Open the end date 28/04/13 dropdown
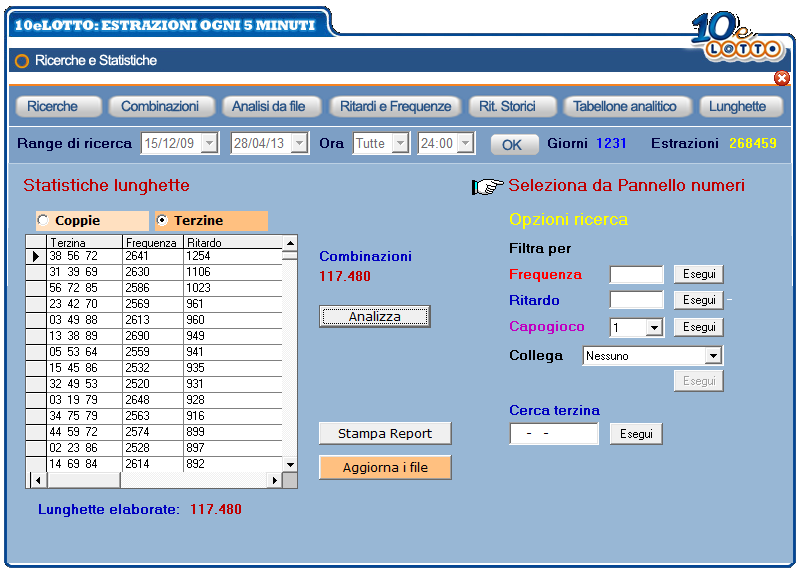Image resolution: width=801 pixels, height=578 pixels. 299,143
